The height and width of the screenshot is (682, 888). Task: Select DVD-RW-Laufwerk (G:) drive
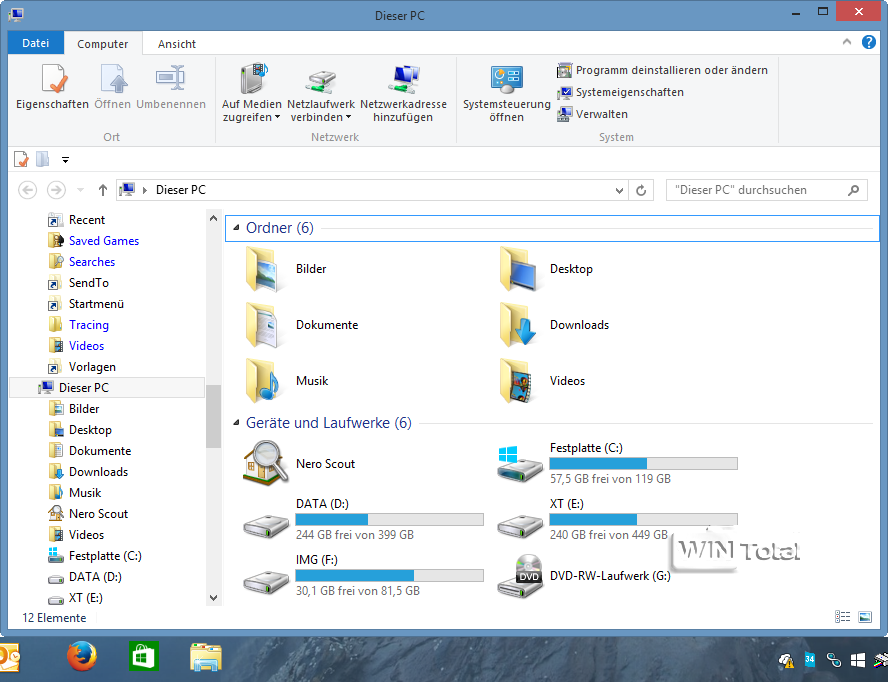(x=584, y=576)
